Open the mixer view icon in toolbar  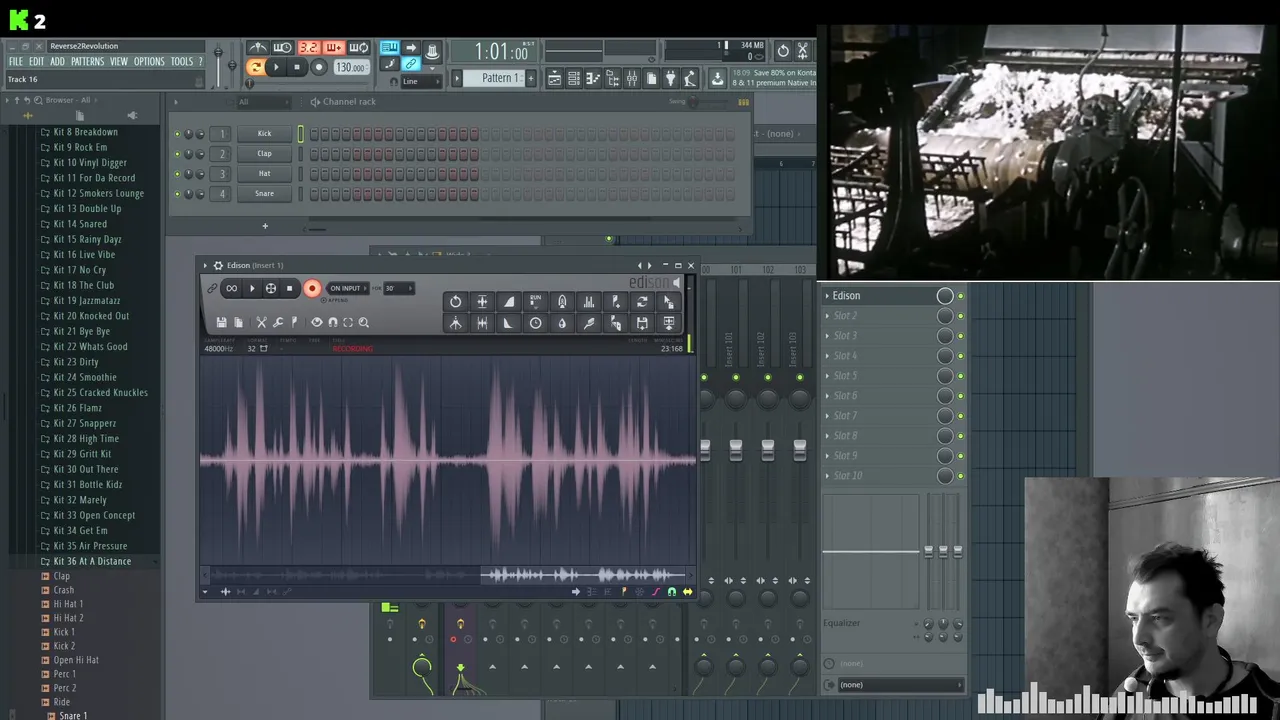(x=632, y=79)
